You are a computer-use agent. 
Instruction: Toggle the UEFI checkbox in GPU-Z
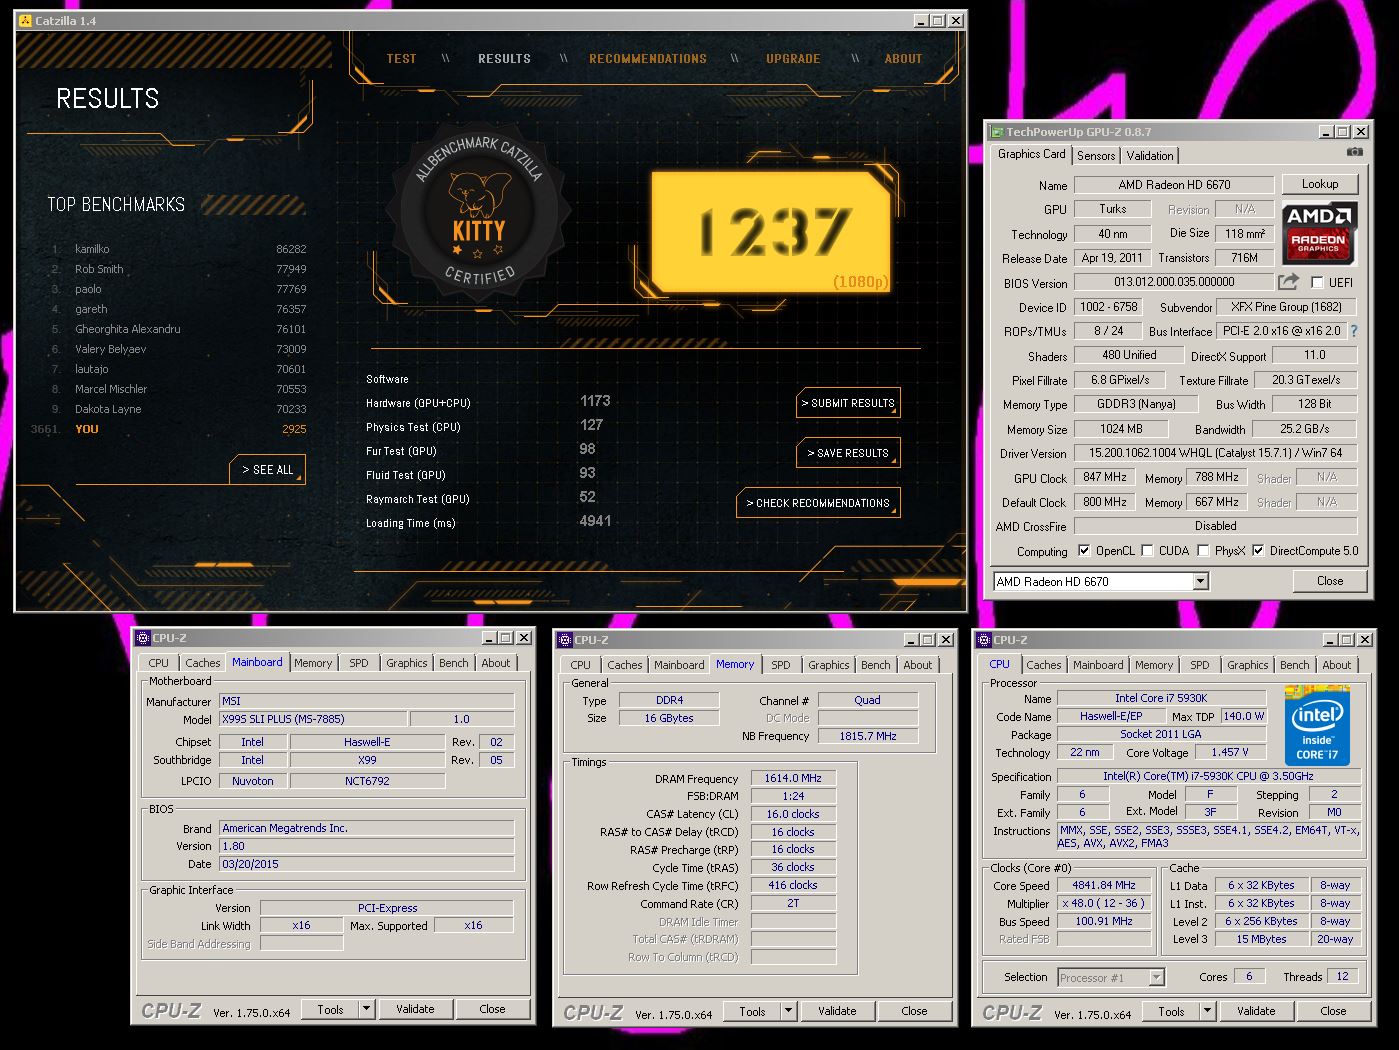tap(1317, 283)
